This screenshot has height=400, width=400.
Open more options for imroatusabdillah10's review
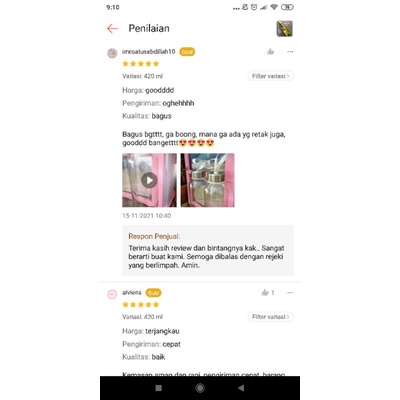click(290, 52)
